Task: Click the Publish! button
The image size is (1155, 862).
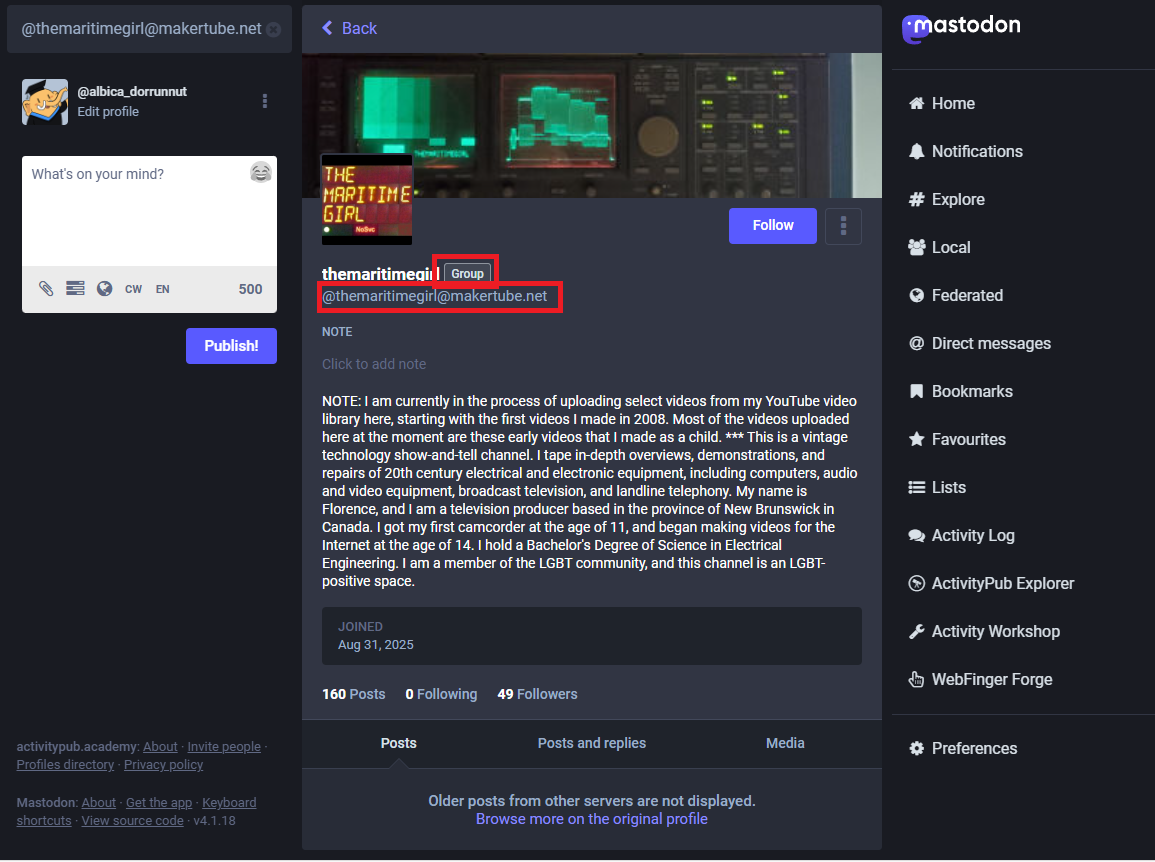Action: point(231,346)
